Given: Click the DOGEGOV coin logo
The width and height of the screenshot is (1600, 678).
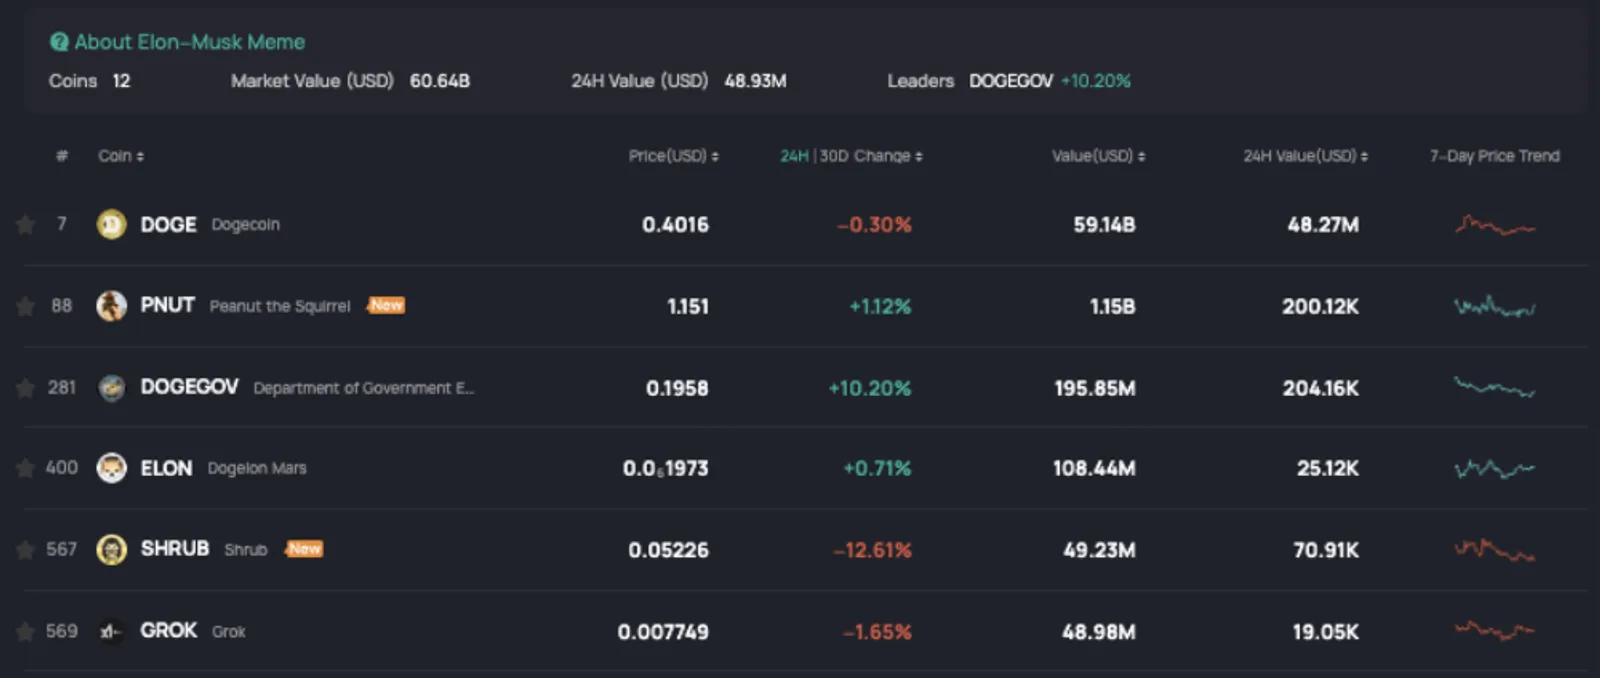Looking at the screenshot, I should click(111, 388).
